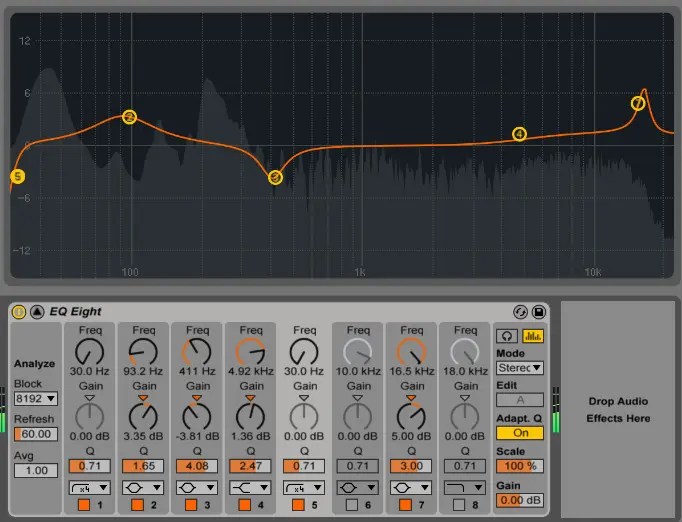
Task: Click the Drop Audio Effects Here area
Action: [618, 409]
